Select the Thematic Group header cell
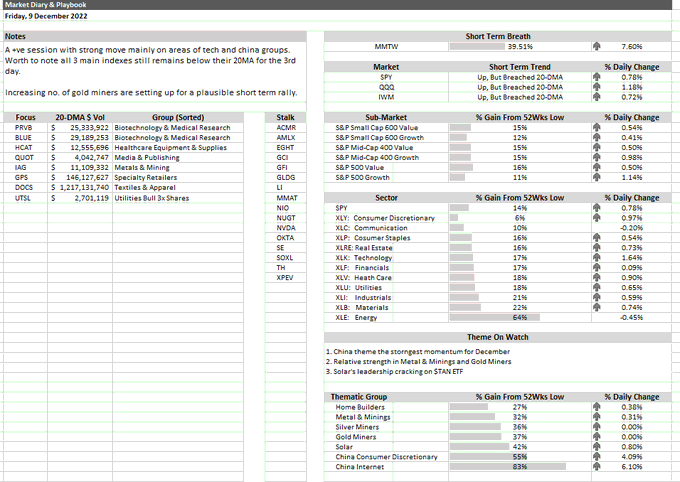This screenshot has width=680, height=482. [386, 397]
